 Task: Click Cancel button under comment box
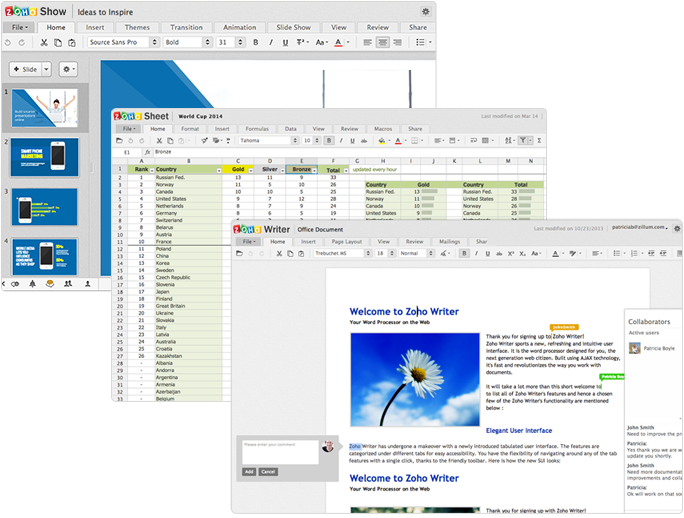(268, 472)
